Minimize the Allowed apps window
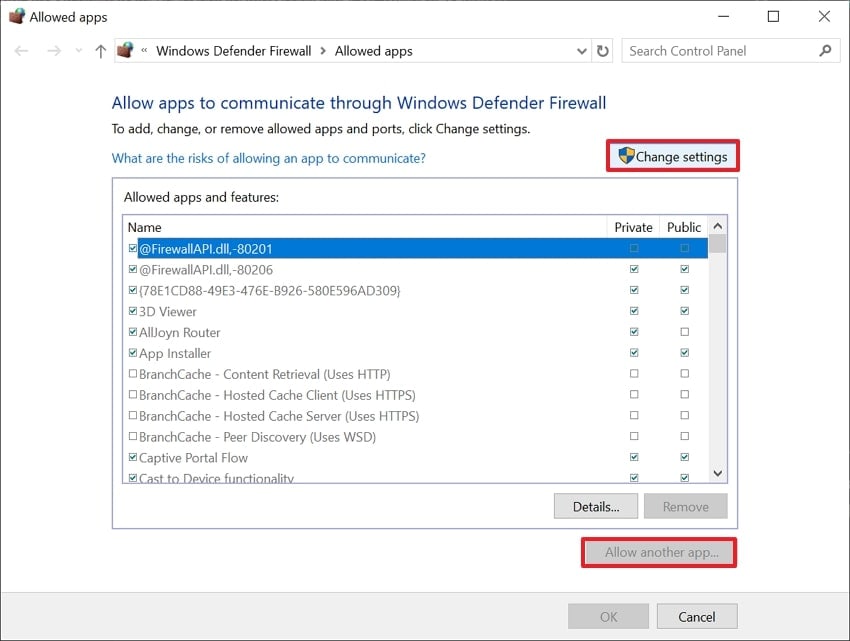This screenshot has height=641, width=850. coord(723,16)
